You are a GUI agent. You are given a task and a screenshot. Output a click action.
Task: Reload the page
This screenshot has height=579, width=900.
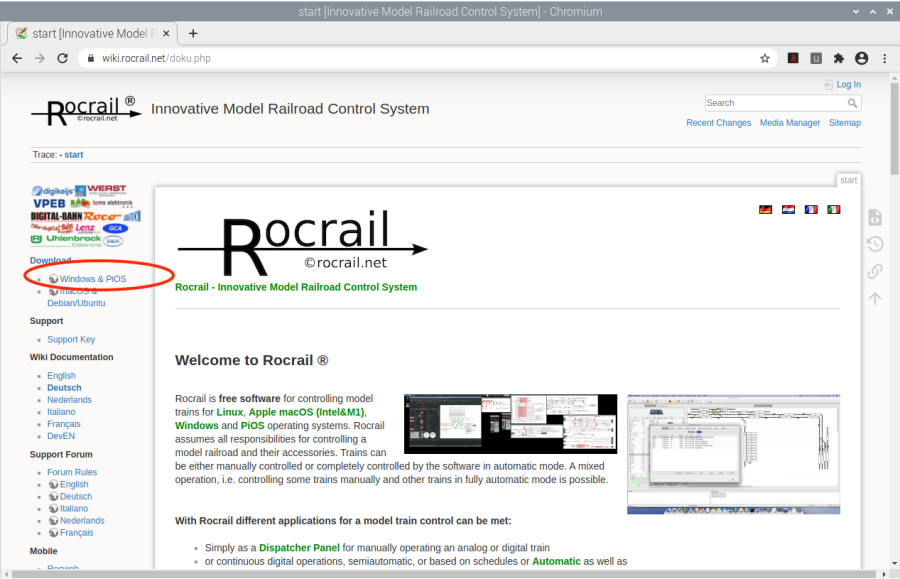click(62, 58)
